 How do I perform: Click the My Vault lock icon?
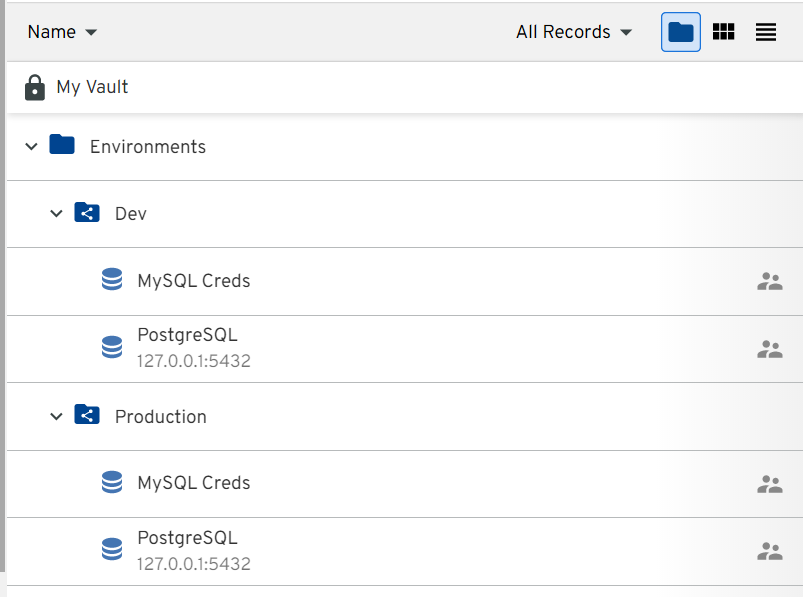[35, 88]
